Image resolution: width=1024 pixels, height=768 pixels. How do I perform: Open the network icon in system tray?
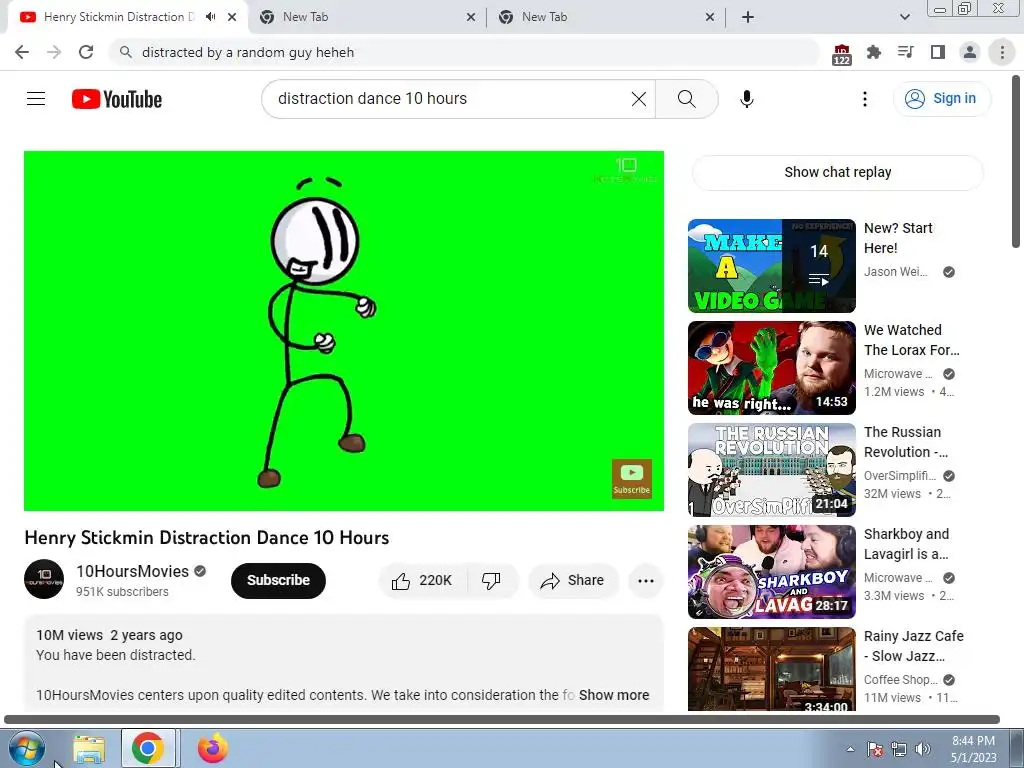click(899, 749)
